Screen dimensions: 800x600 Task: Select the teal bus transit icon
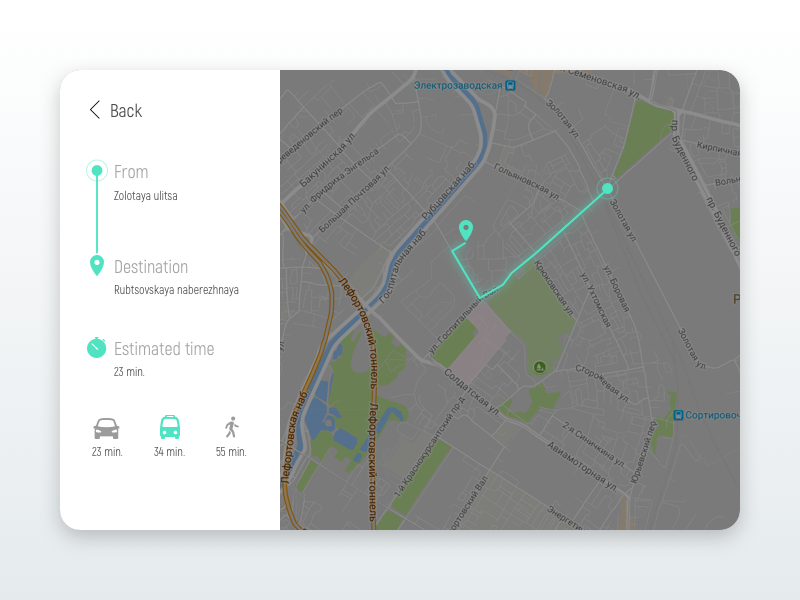(168, 428)
